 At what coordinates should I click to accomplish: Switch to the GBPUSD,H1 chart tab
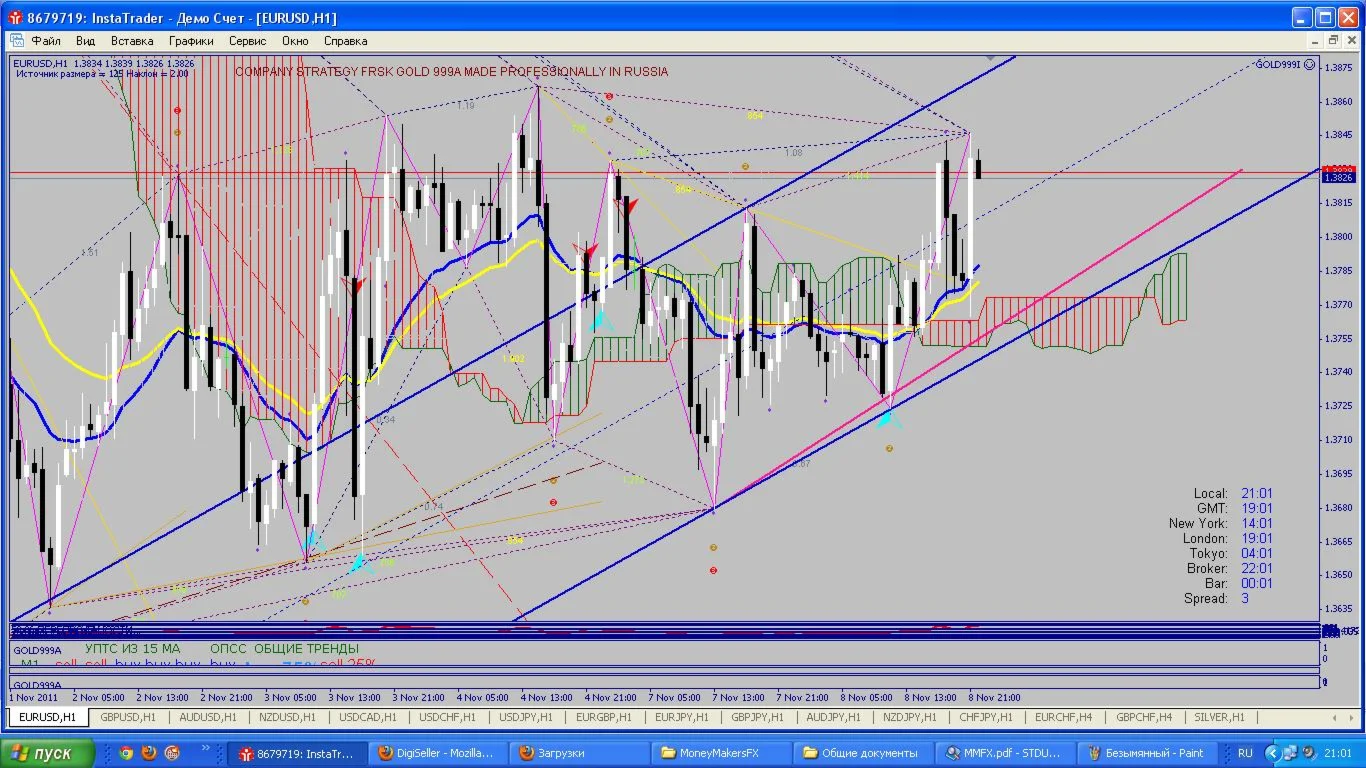[128, 717]
